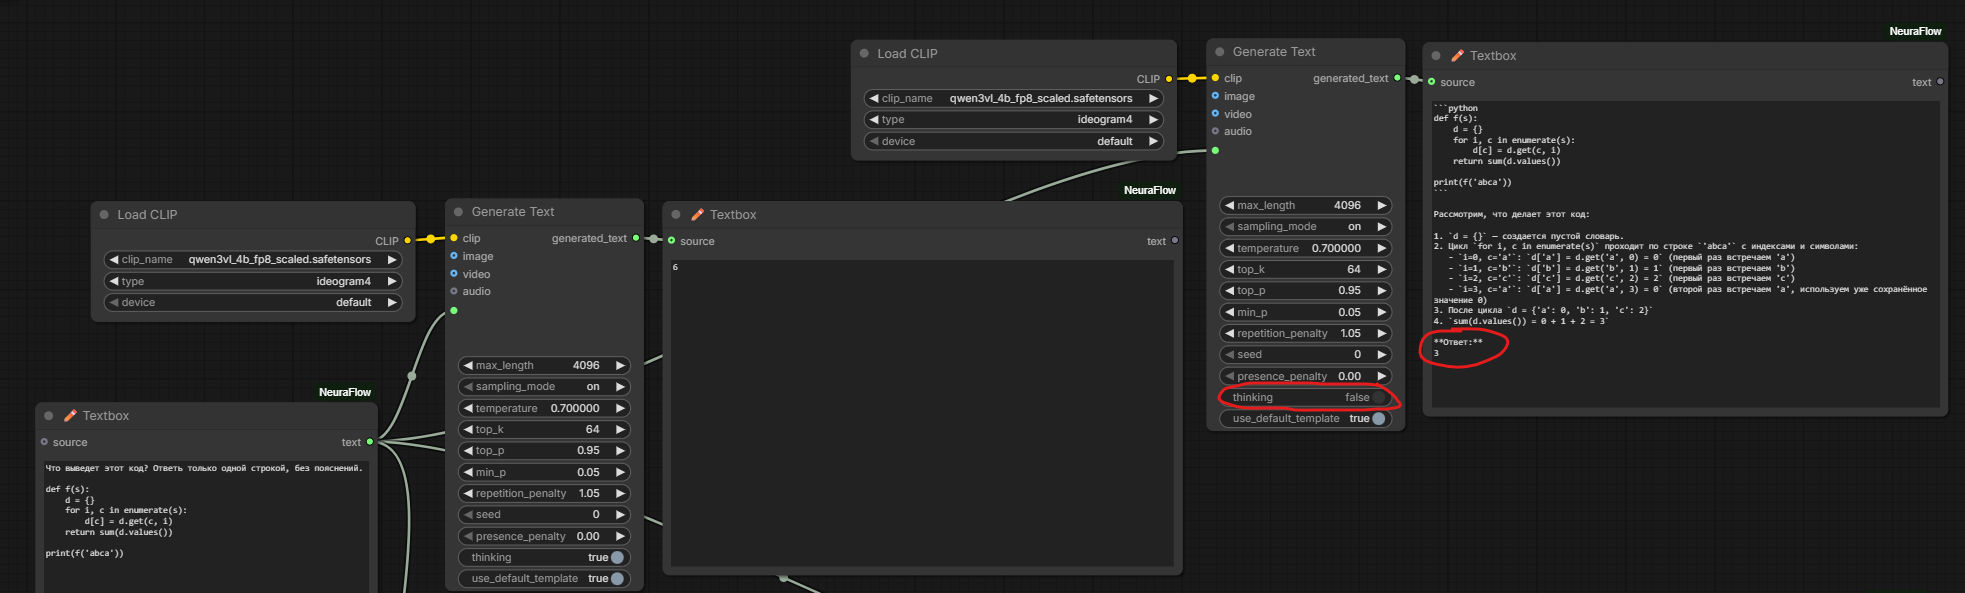Click NeuraFlow badge above python answer Textbox

[1915, 31]
